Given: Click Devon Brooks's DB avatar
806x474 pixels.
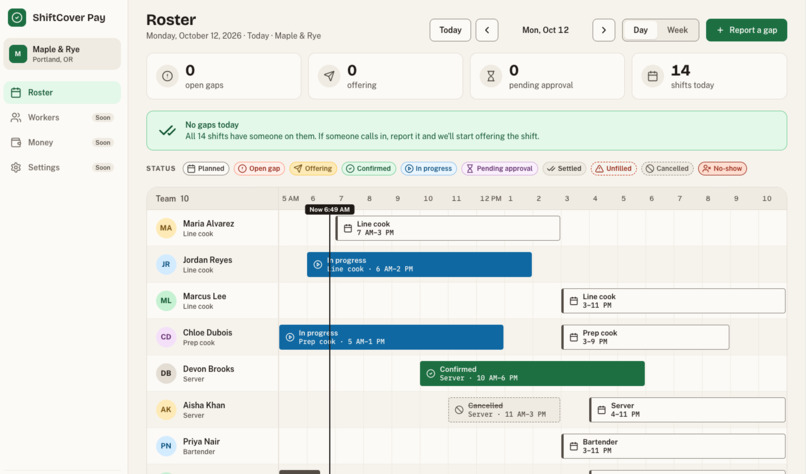Looking at the screenshot, I should coord(166,374).
